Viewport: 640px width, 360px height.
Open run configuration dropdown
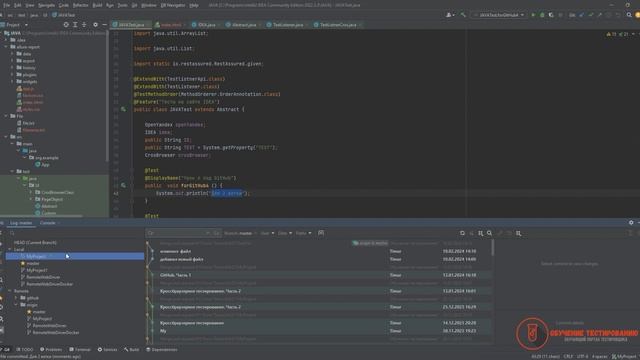pyautogui.click(x=499, y=15)
